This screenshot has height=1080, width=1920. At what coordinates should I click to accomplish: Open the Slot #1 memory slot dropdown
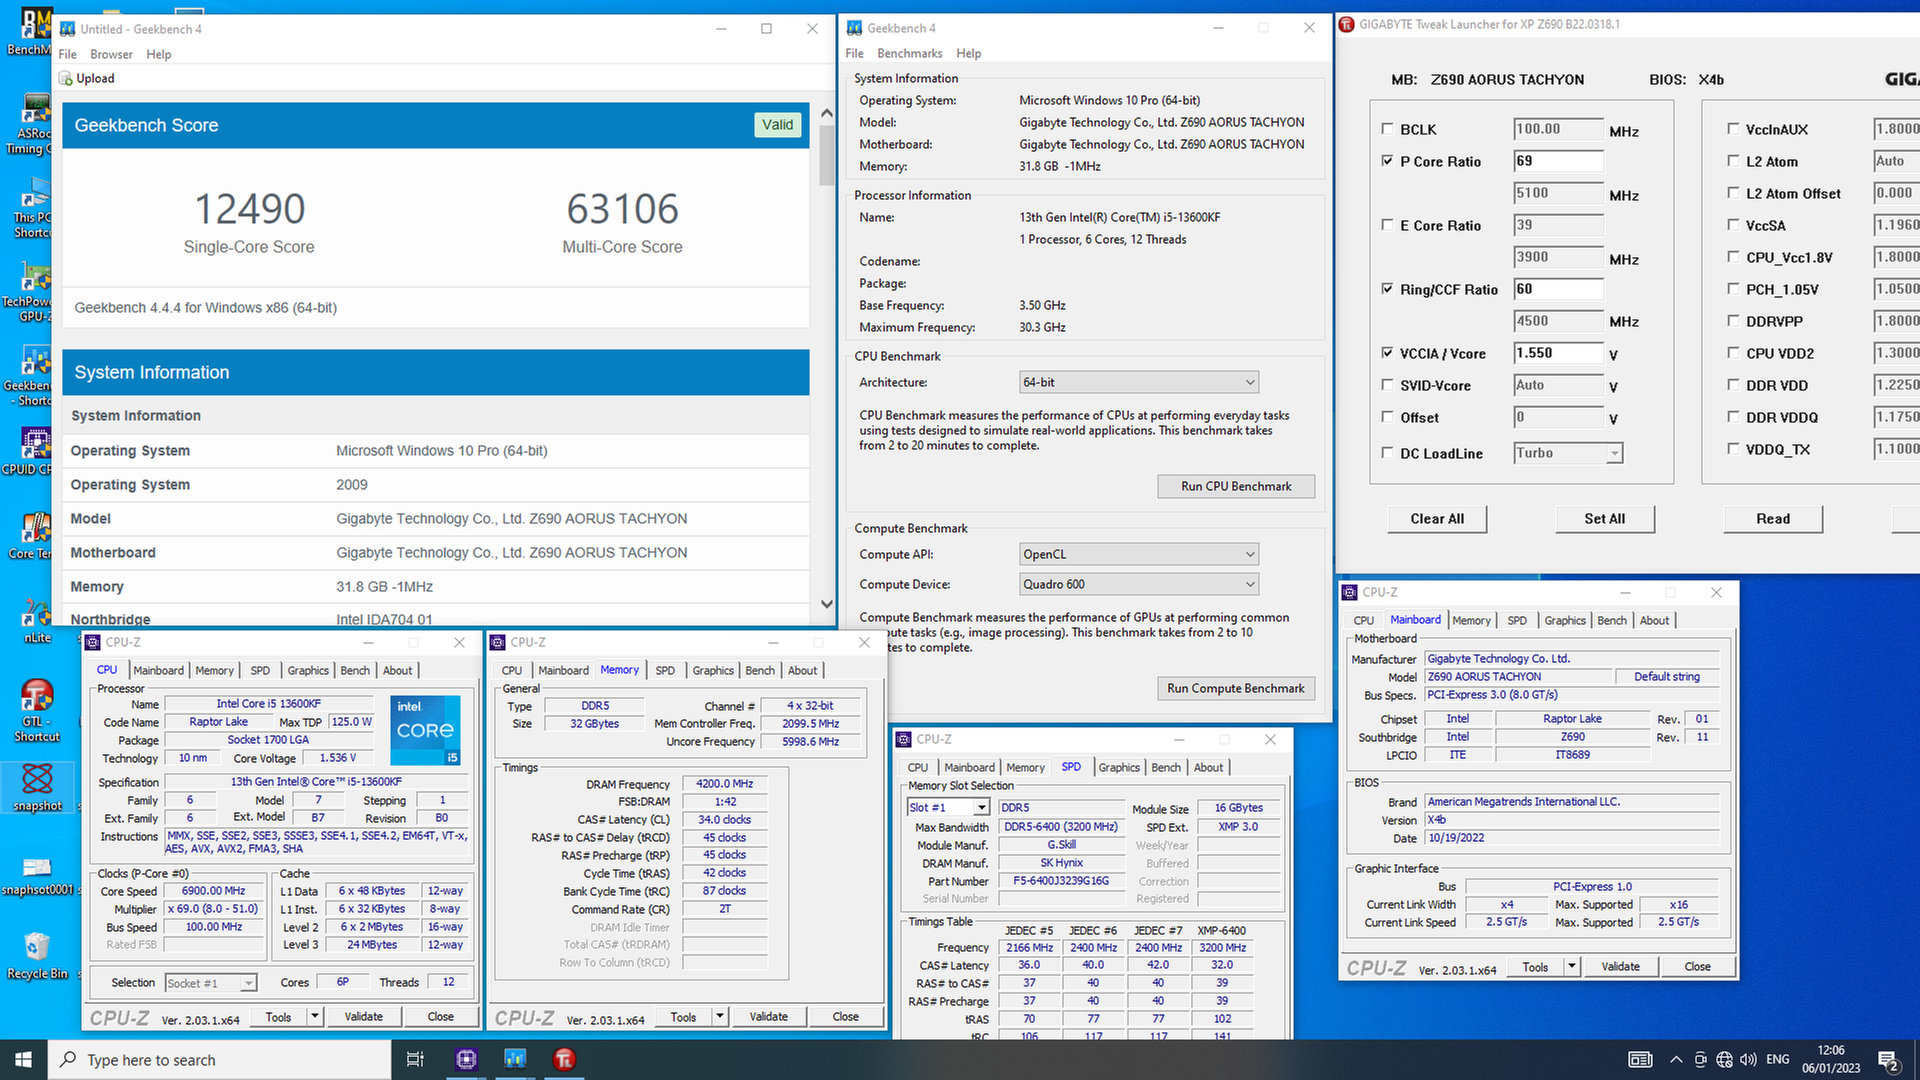pyautogui.click(x=948, y=807)
